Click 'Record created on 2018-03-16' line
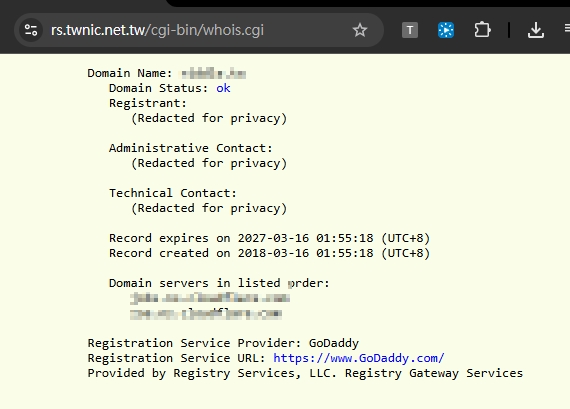 coord(269,253)
